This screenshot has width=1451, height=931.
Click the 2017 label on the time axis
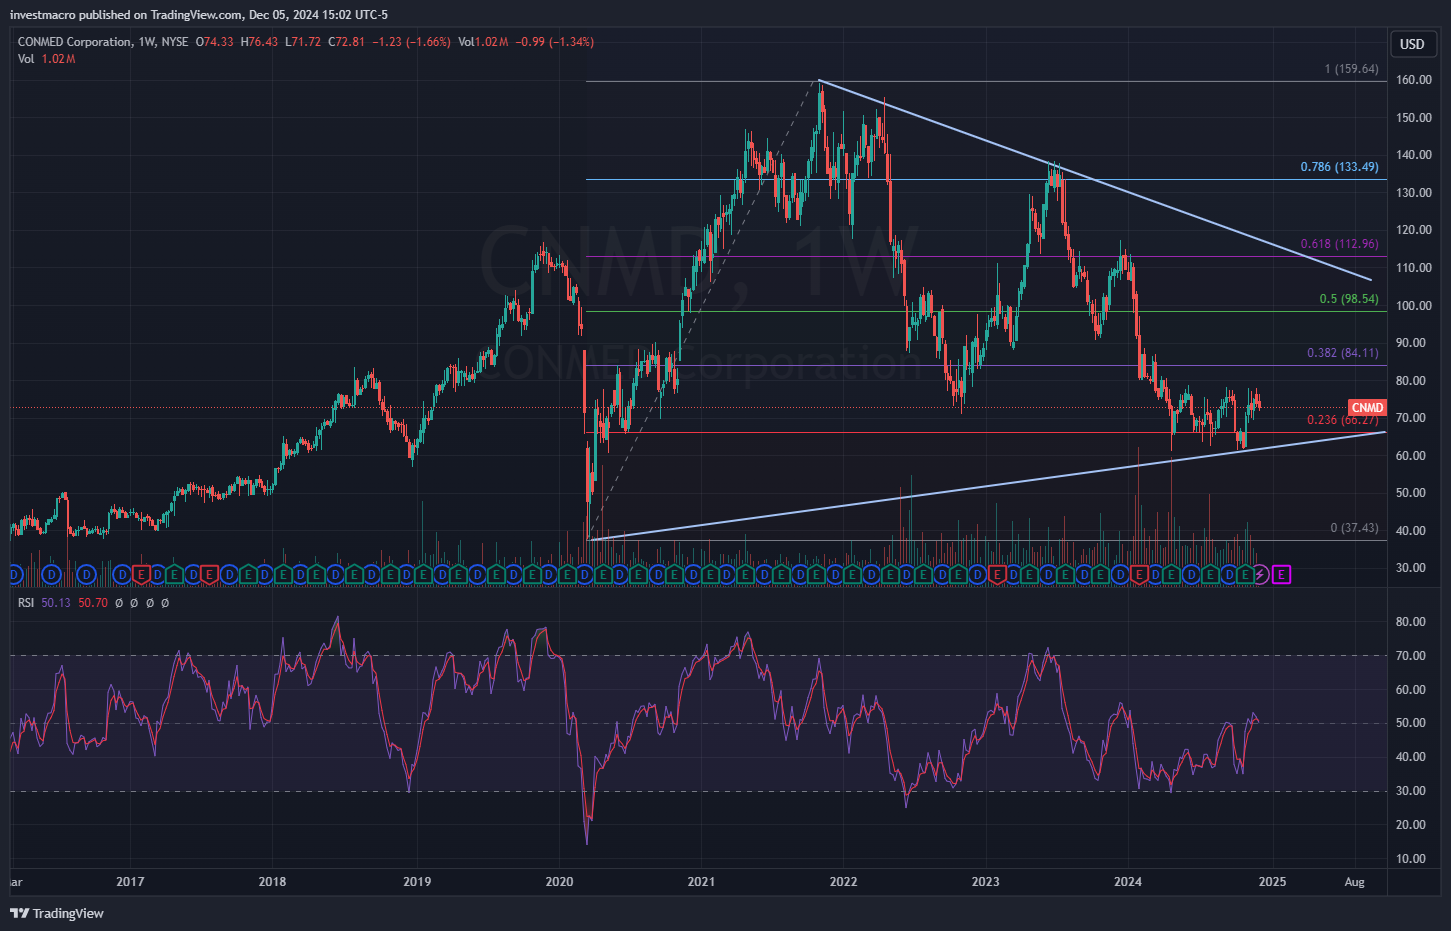(130, 882)
